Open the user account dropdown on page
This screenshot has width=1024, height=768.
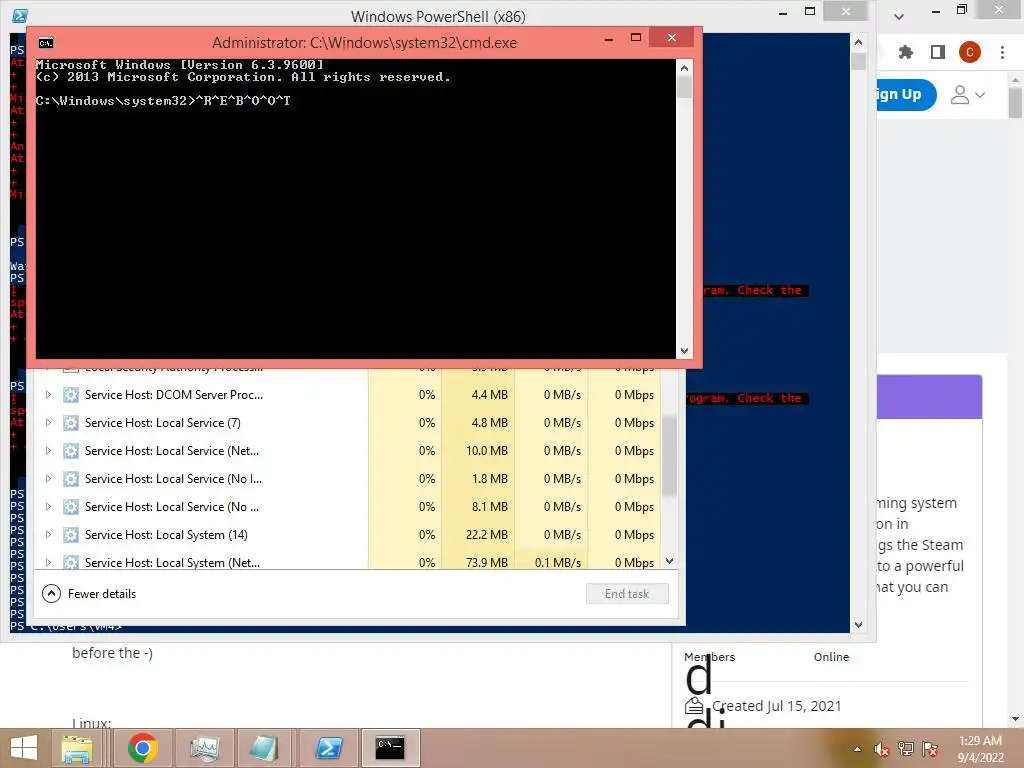(x=967, y=95)
